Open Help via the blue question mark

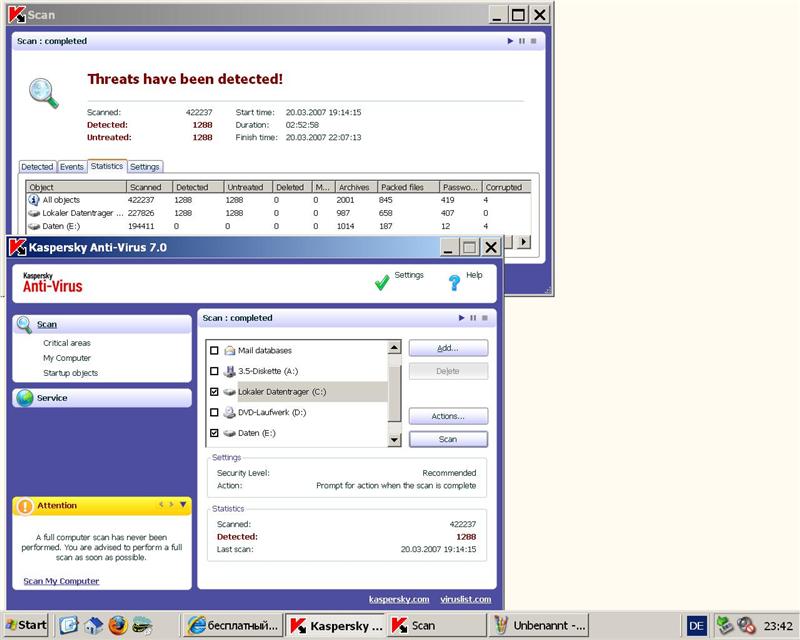(454, 283)
